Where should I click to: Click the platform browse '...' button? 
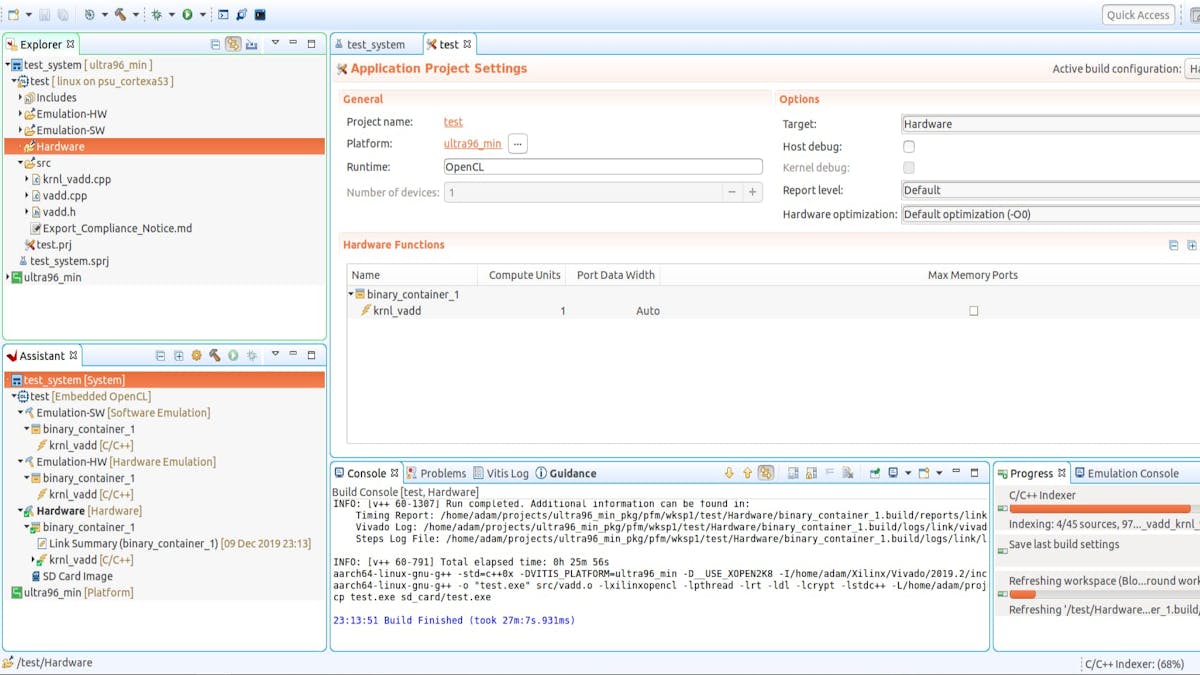(517, 144)
